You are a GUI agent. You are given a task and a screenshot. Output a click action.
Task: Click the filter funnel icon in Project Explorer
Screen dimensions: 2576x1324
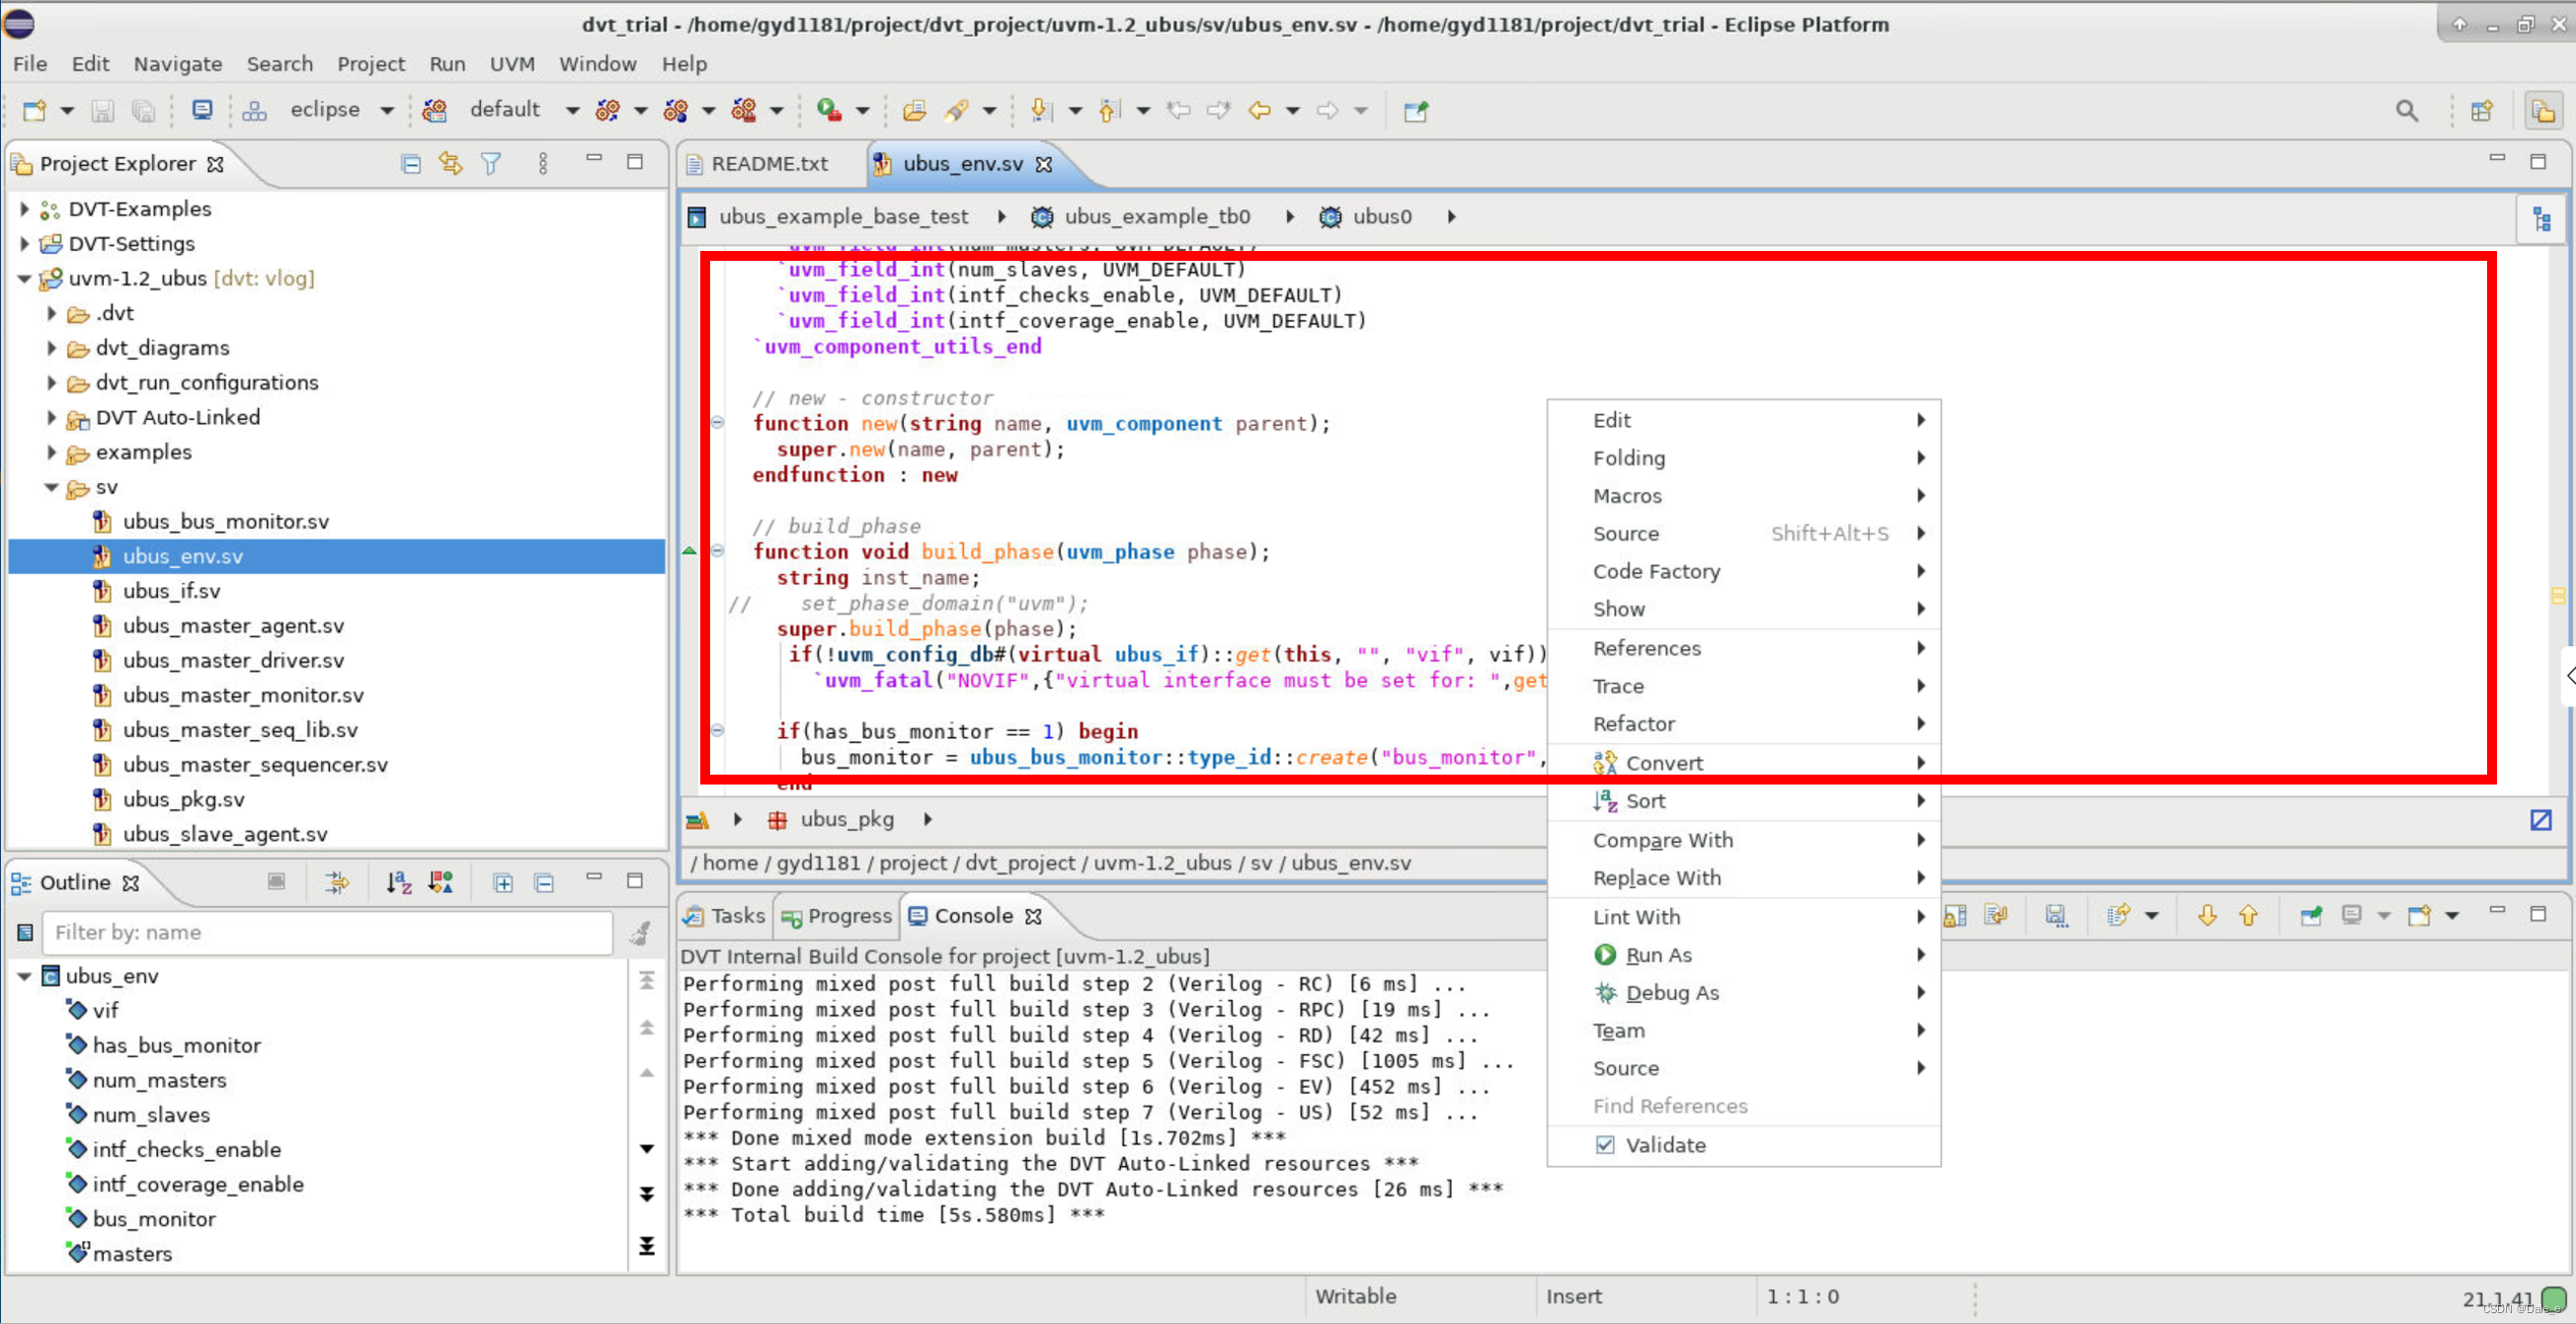tap(491, 164)
